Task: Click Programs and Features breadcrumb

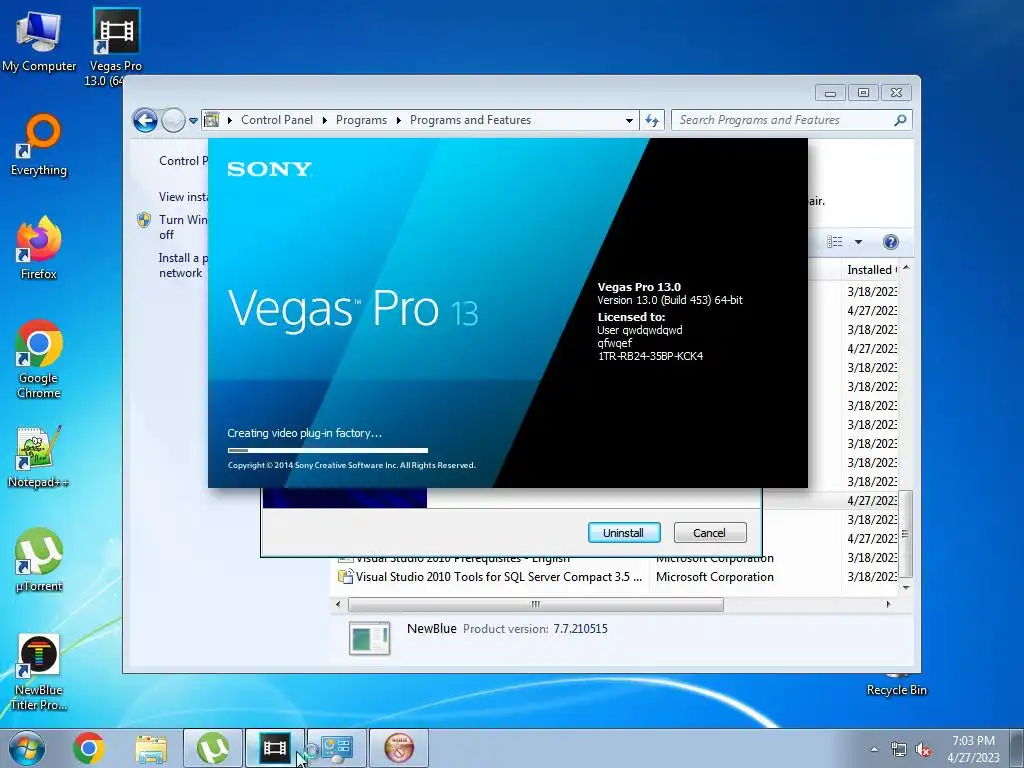Action: coord(470,120)
